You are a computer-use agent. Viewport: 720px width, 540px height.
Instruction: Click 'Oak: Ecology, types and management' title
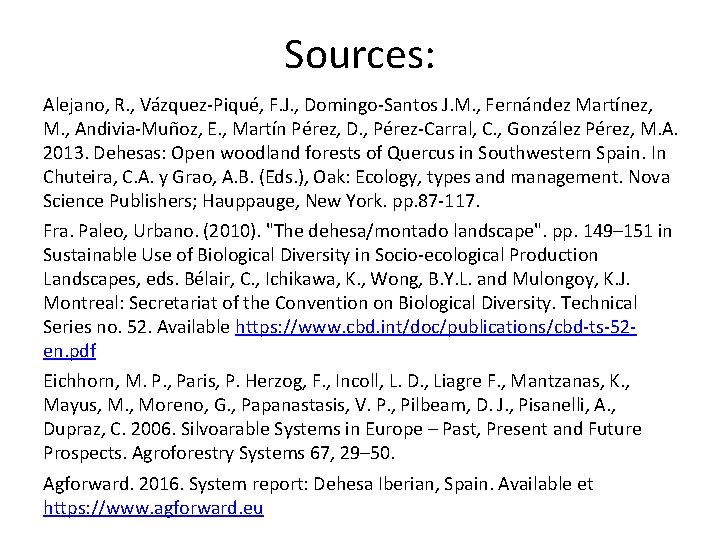point(468,177)
